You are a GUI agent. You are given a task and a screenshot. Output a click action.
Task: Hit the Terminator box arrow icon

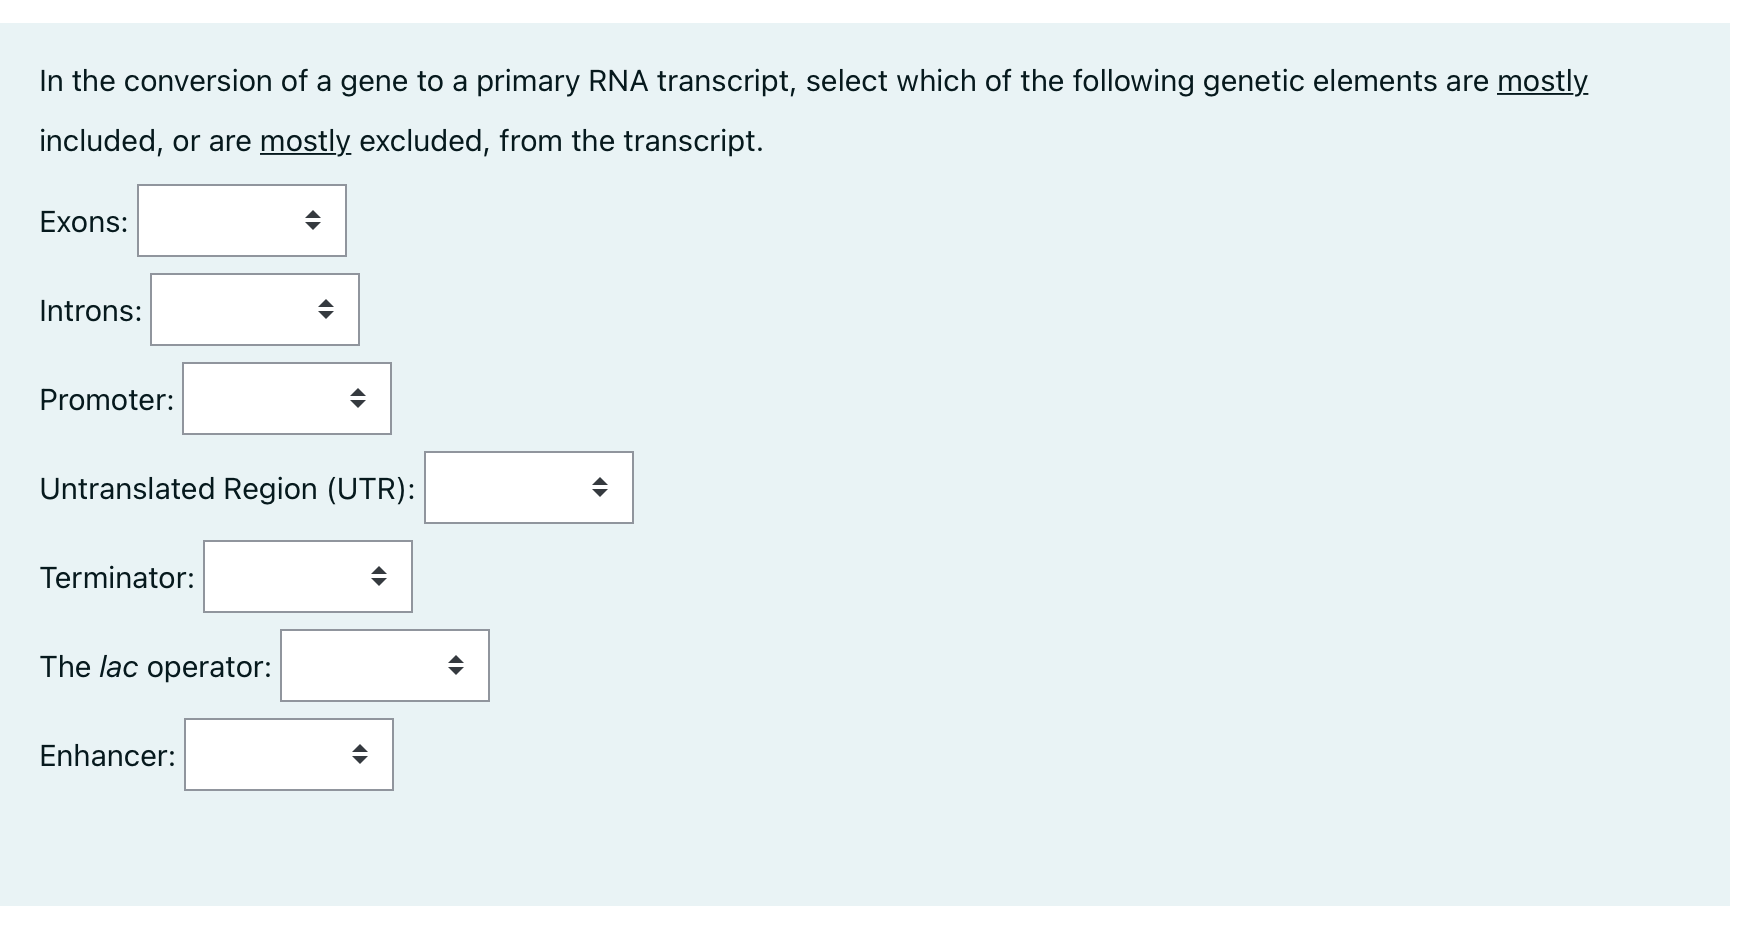(379, 576)
